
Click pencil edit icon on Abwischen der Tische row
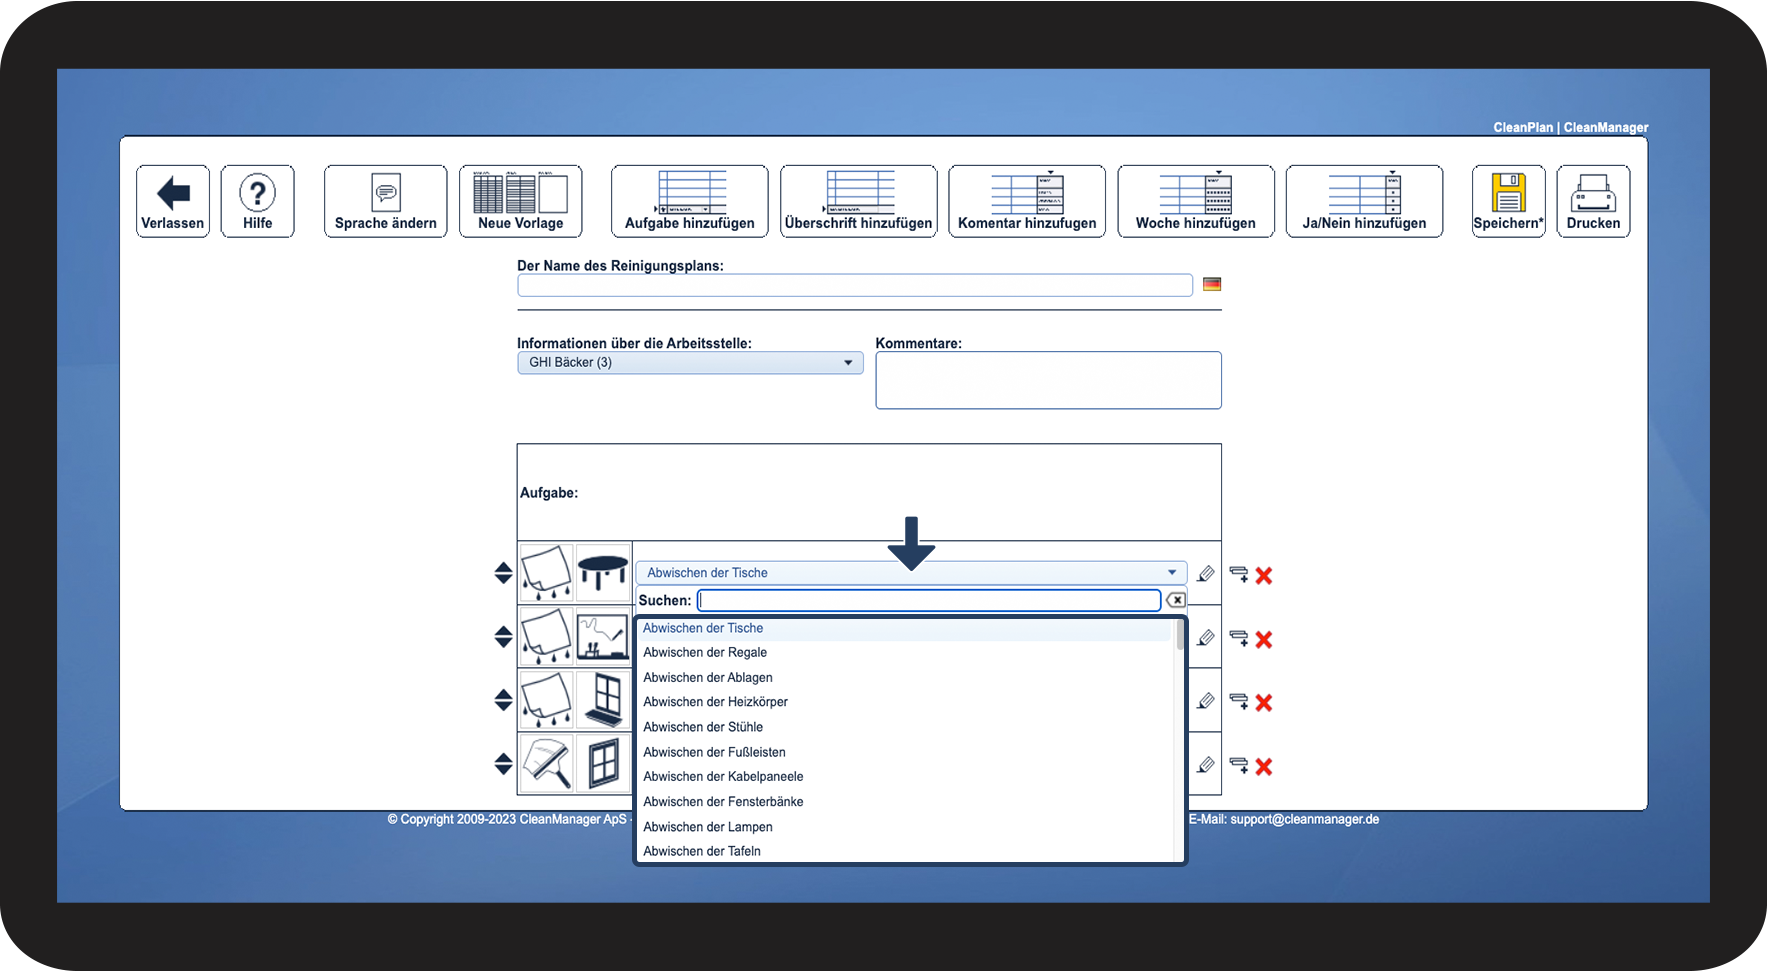(1206, 574)
